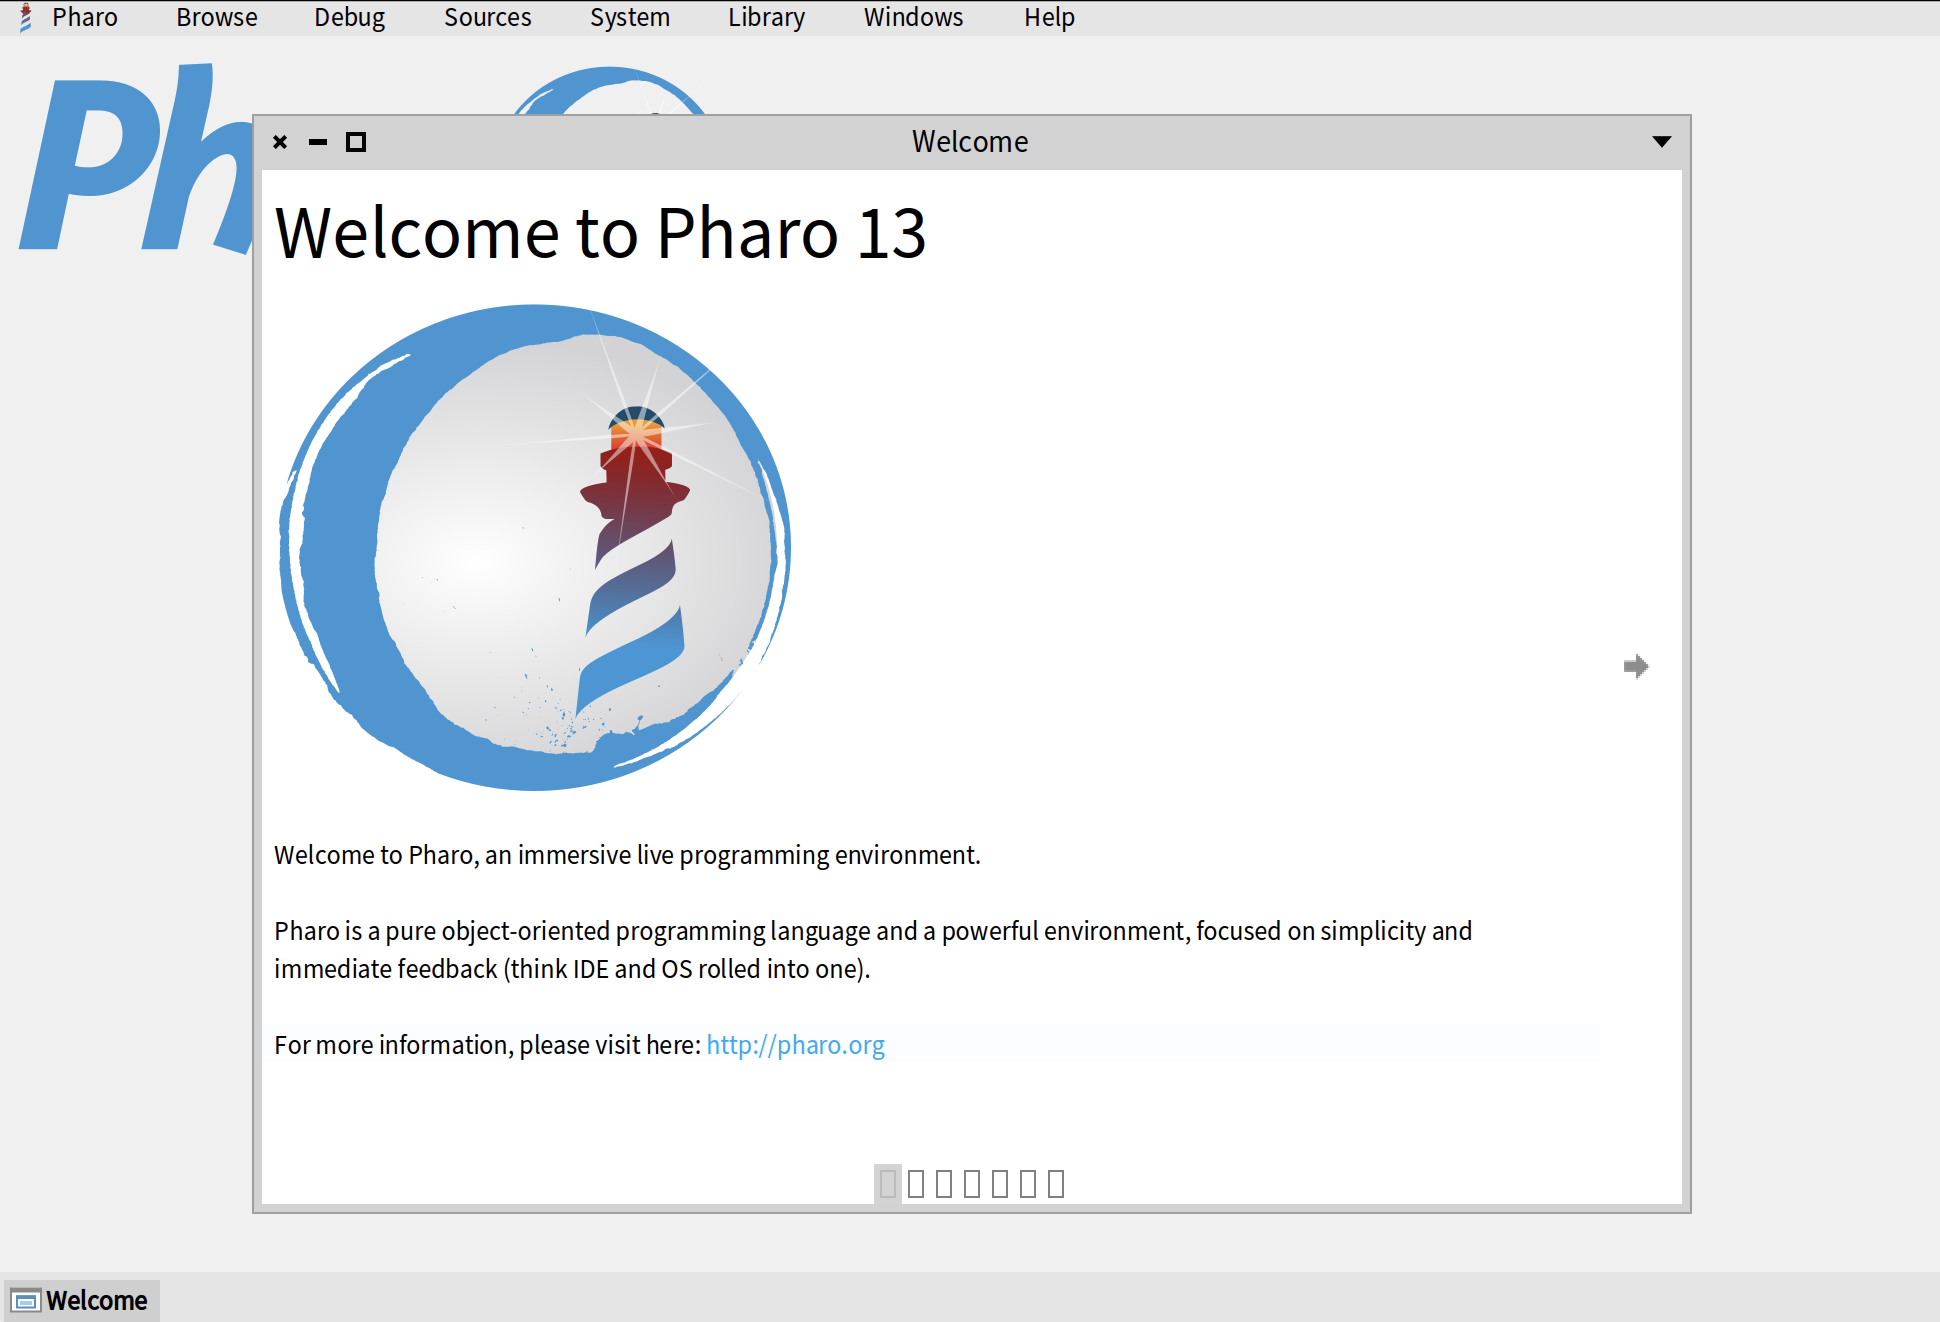Open the Debug menu
Image resolution: width=1940 pixels, height=1322 pixels.
pyautogui.click(x=349, y=18)
